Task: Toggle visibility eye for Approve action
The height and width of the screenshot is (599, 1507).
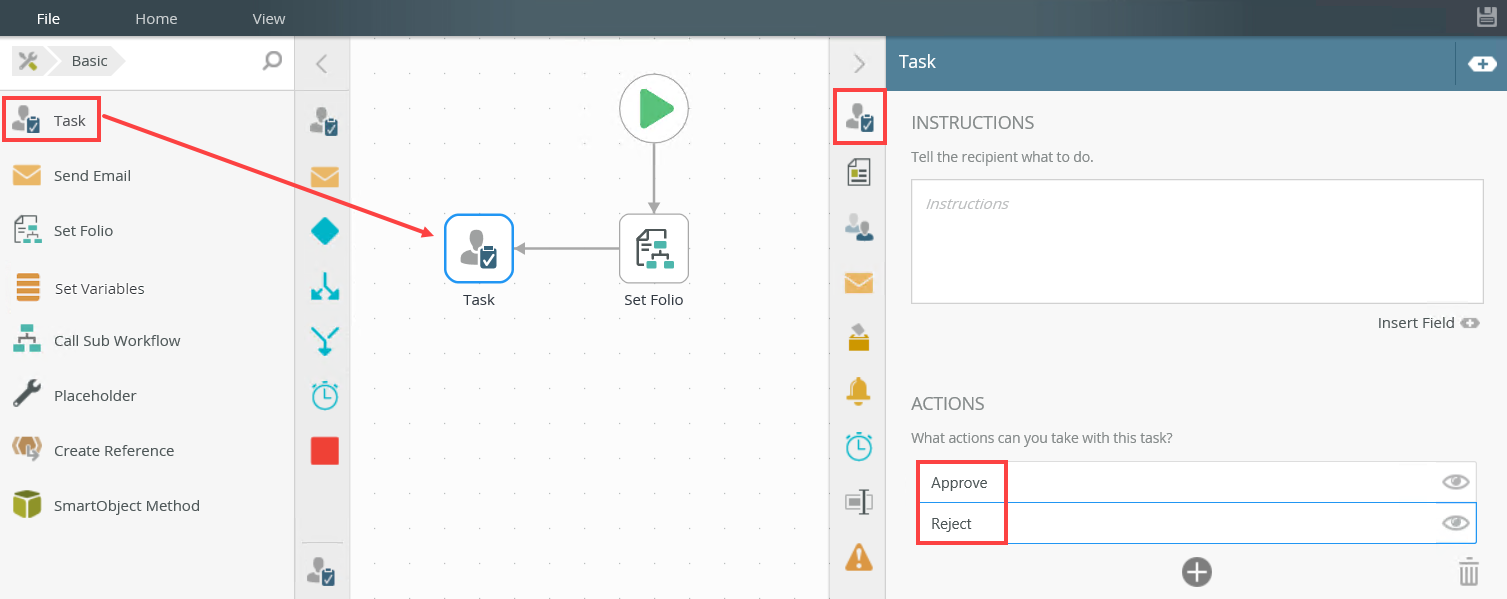Action: point(1456,482)
